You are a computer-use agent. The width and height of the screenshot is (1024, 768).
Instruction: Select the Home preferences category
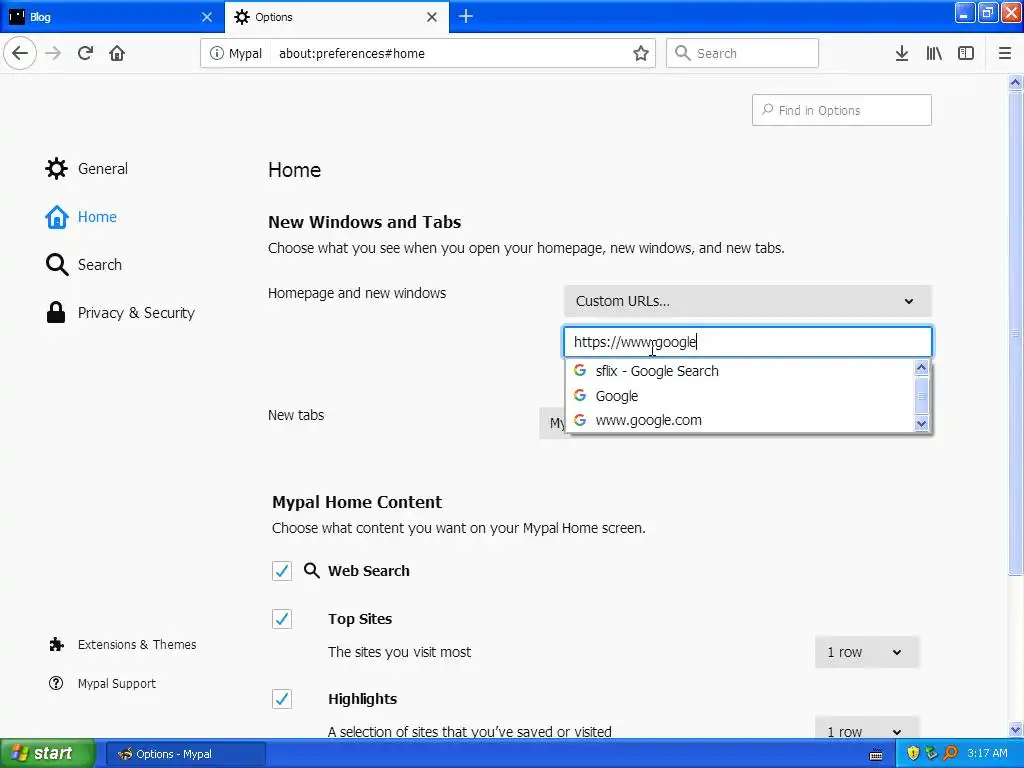click(x=81, y=217)
